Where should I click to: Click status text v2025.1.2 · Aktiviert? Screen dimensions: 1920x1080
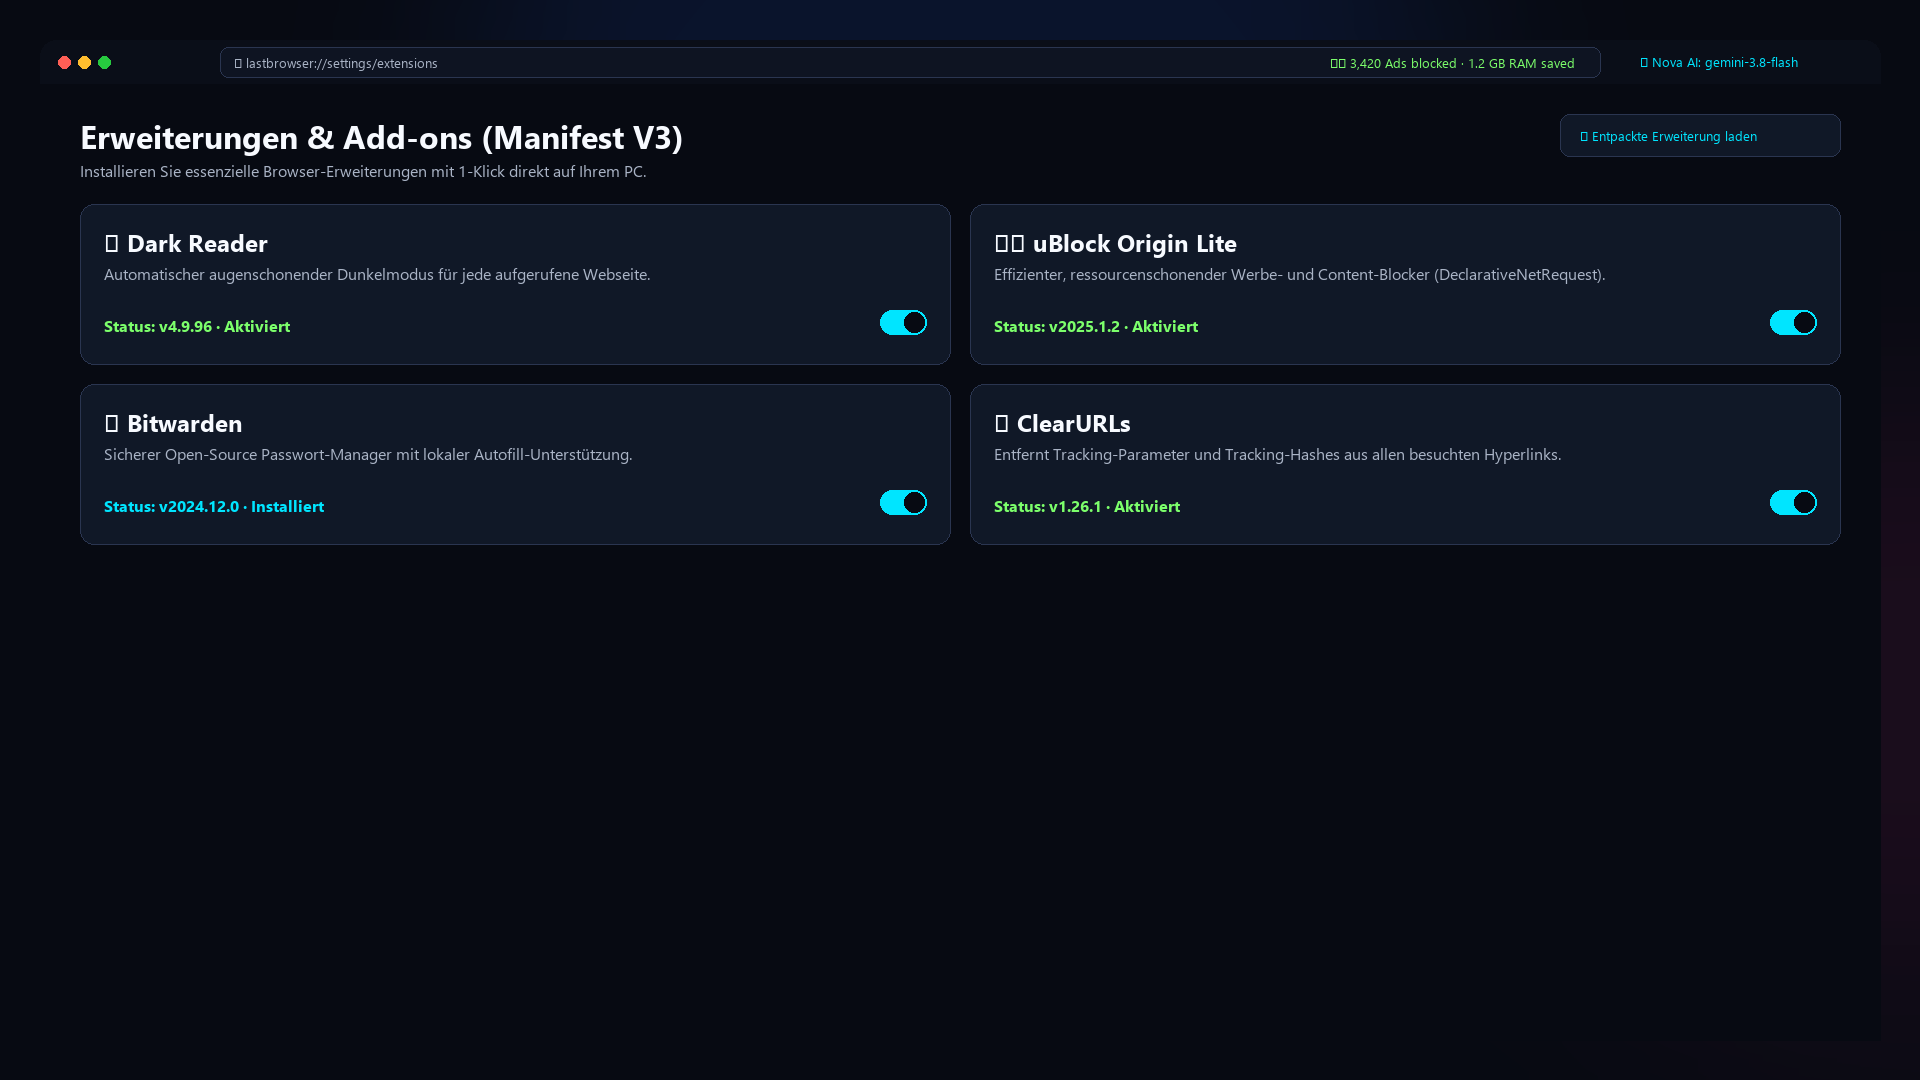1096,326
